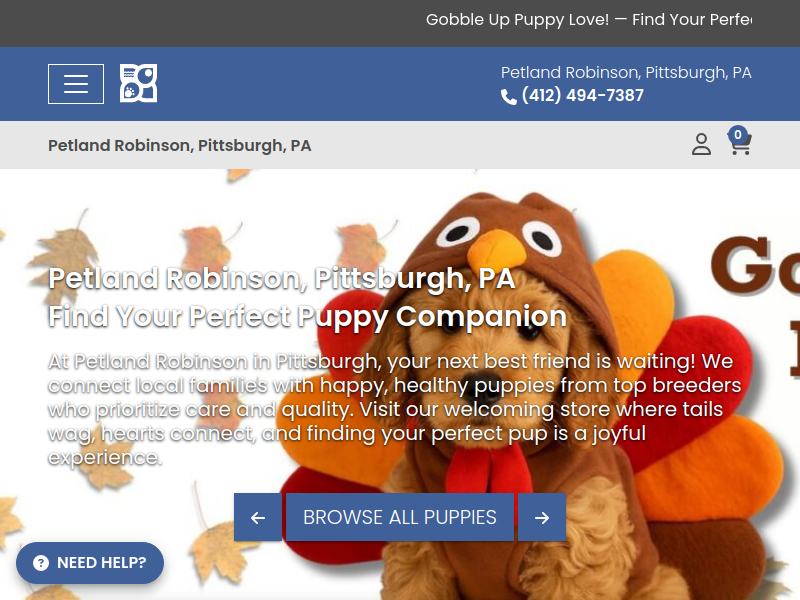Call the (412) 494-7387 number link
The image size is (800, 600).
click(582, 95)
